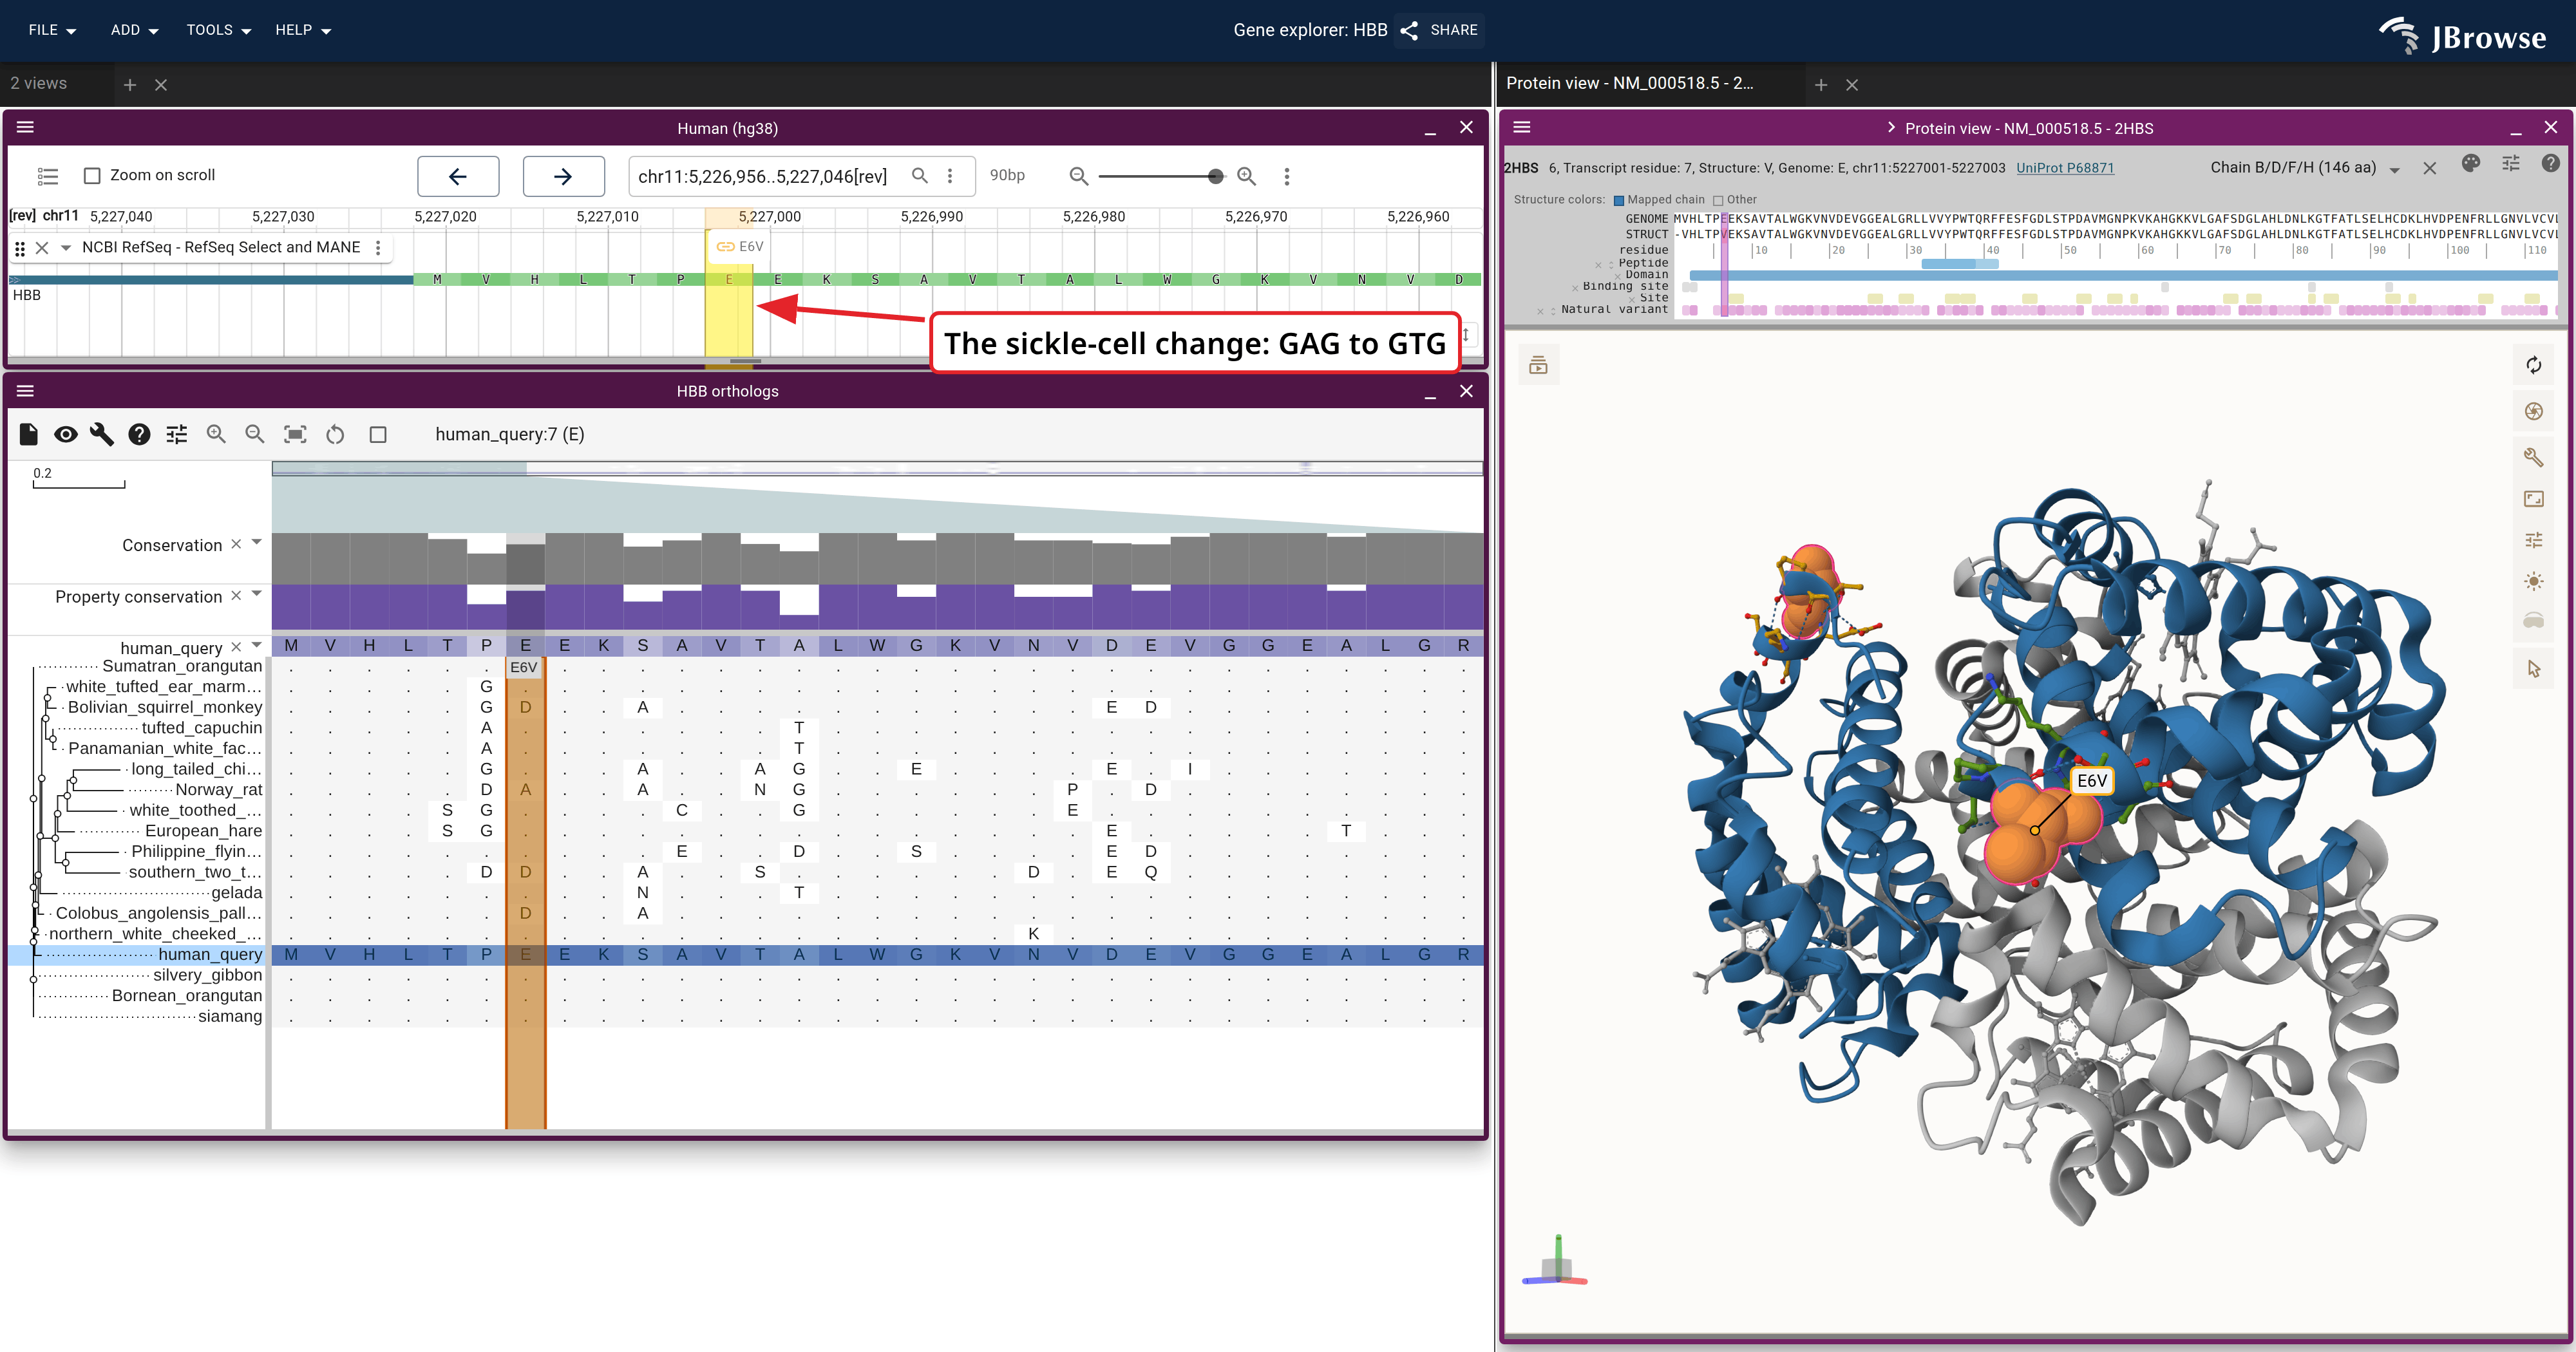Image resolution: width=2576 pixels, height=1352 pixels.
Task: Open the wrench tools icon in HBB orthologs
Action: (102, 434)
